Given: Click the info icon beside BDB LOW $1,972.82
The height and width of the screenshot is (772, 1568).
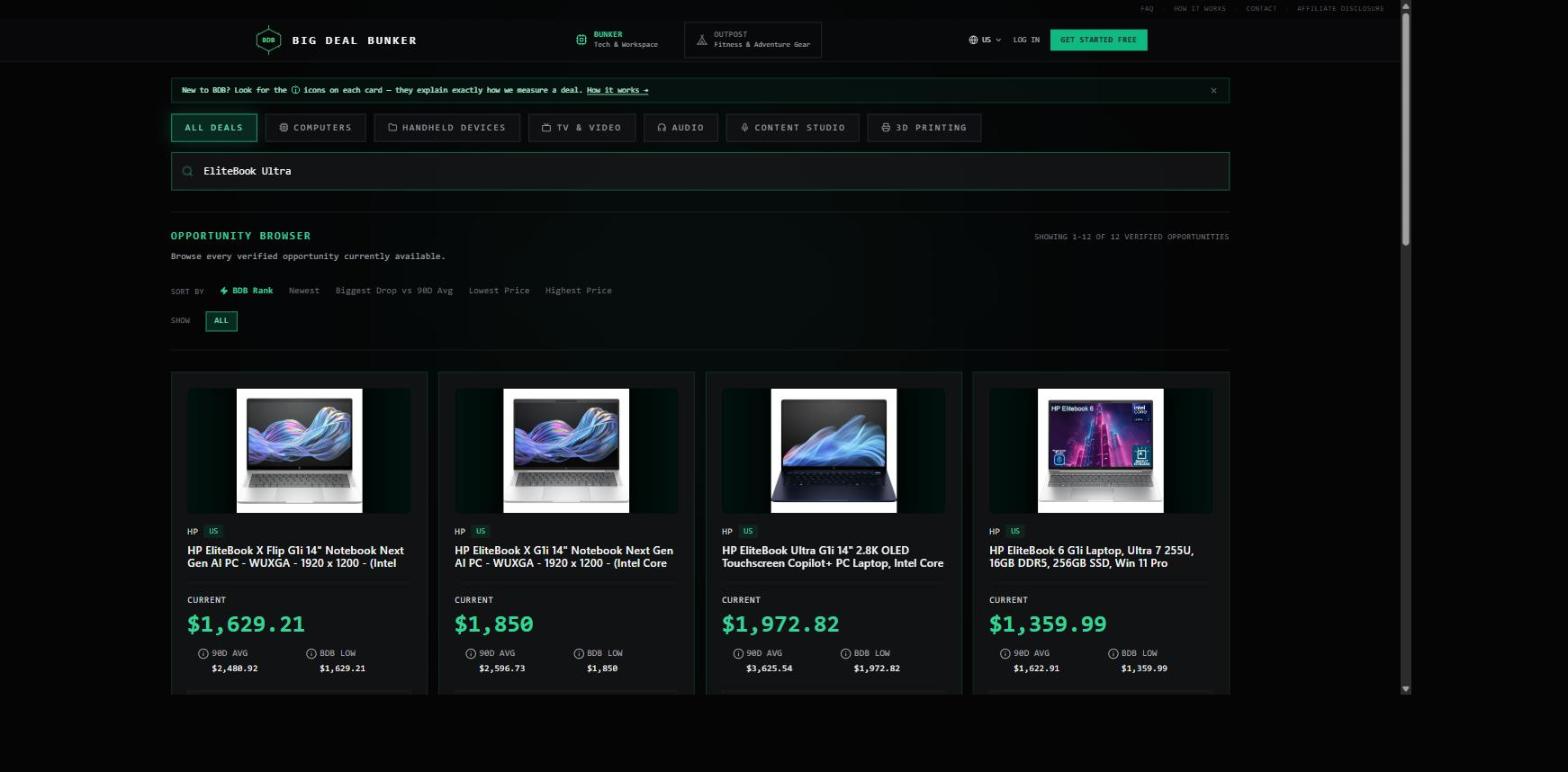Looking at the screenshot, I should point(845,653).
